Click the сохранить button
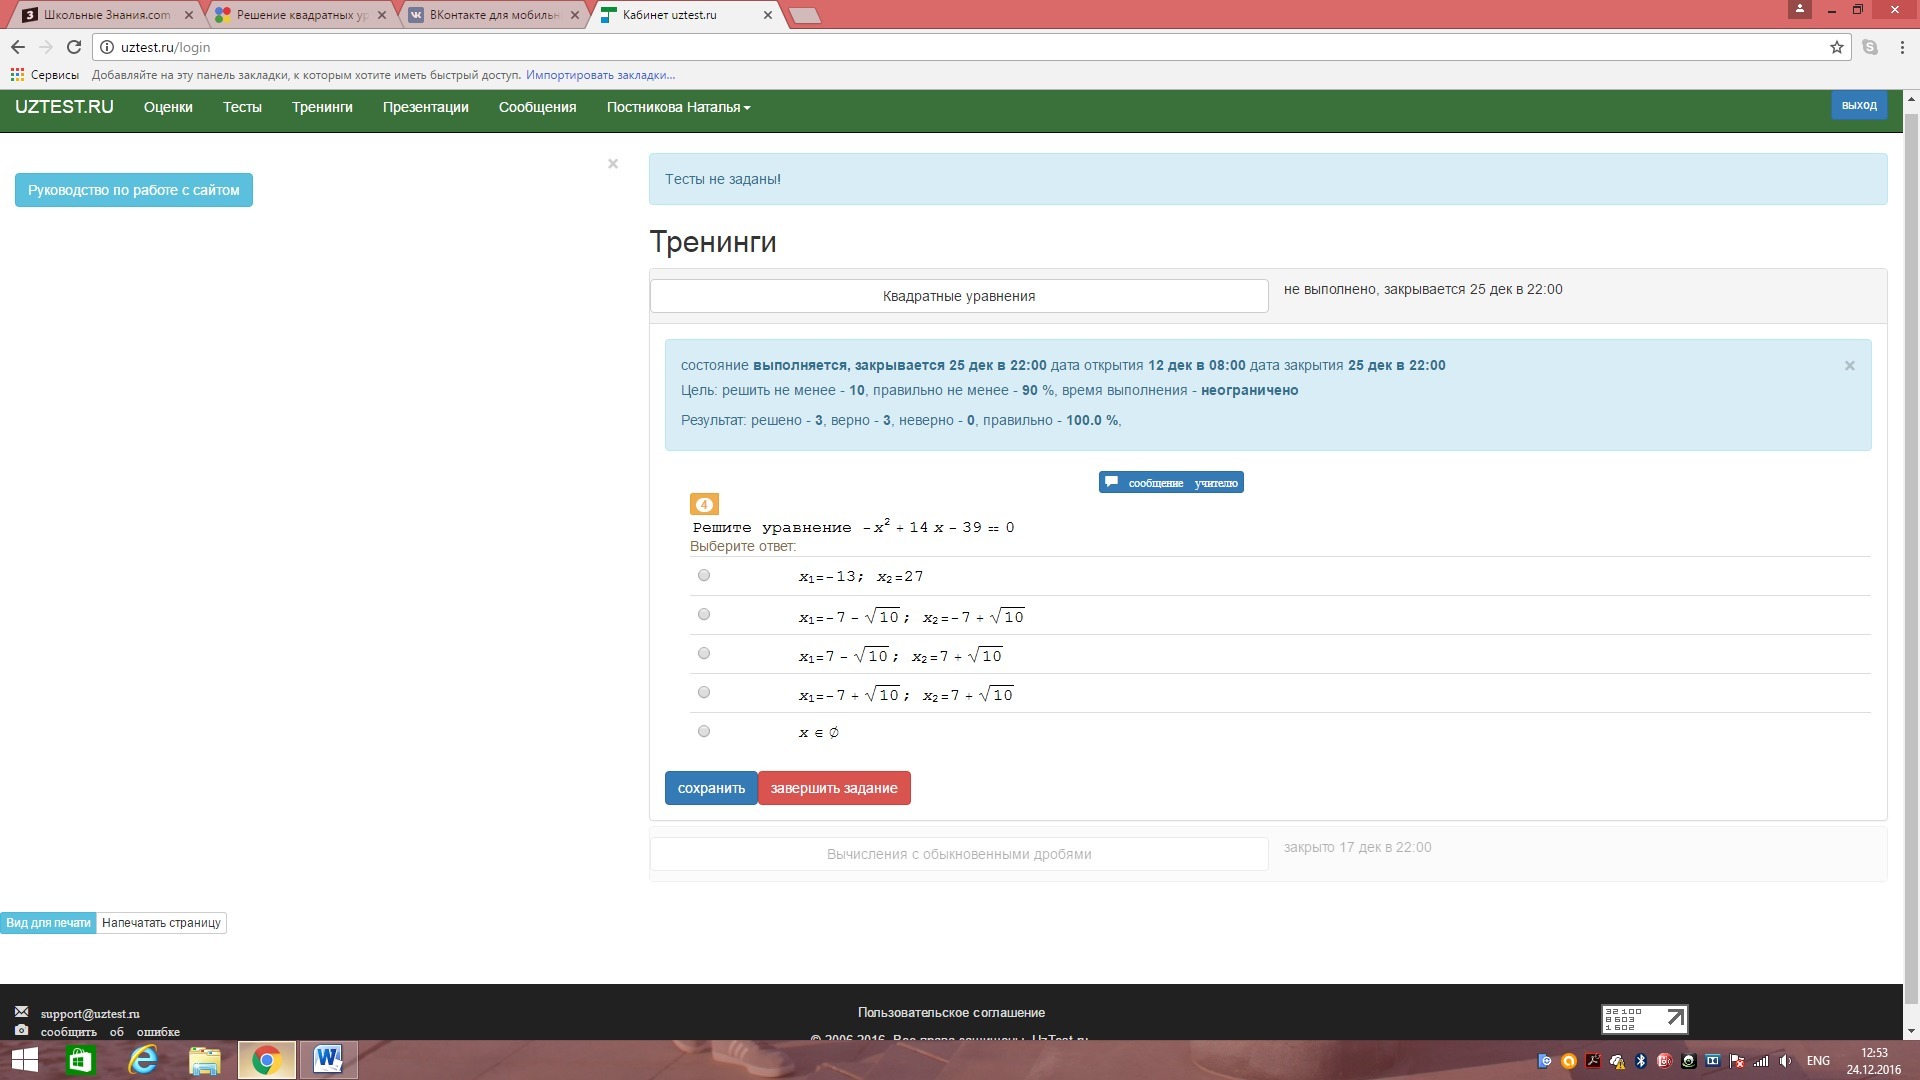 point(711,788)
